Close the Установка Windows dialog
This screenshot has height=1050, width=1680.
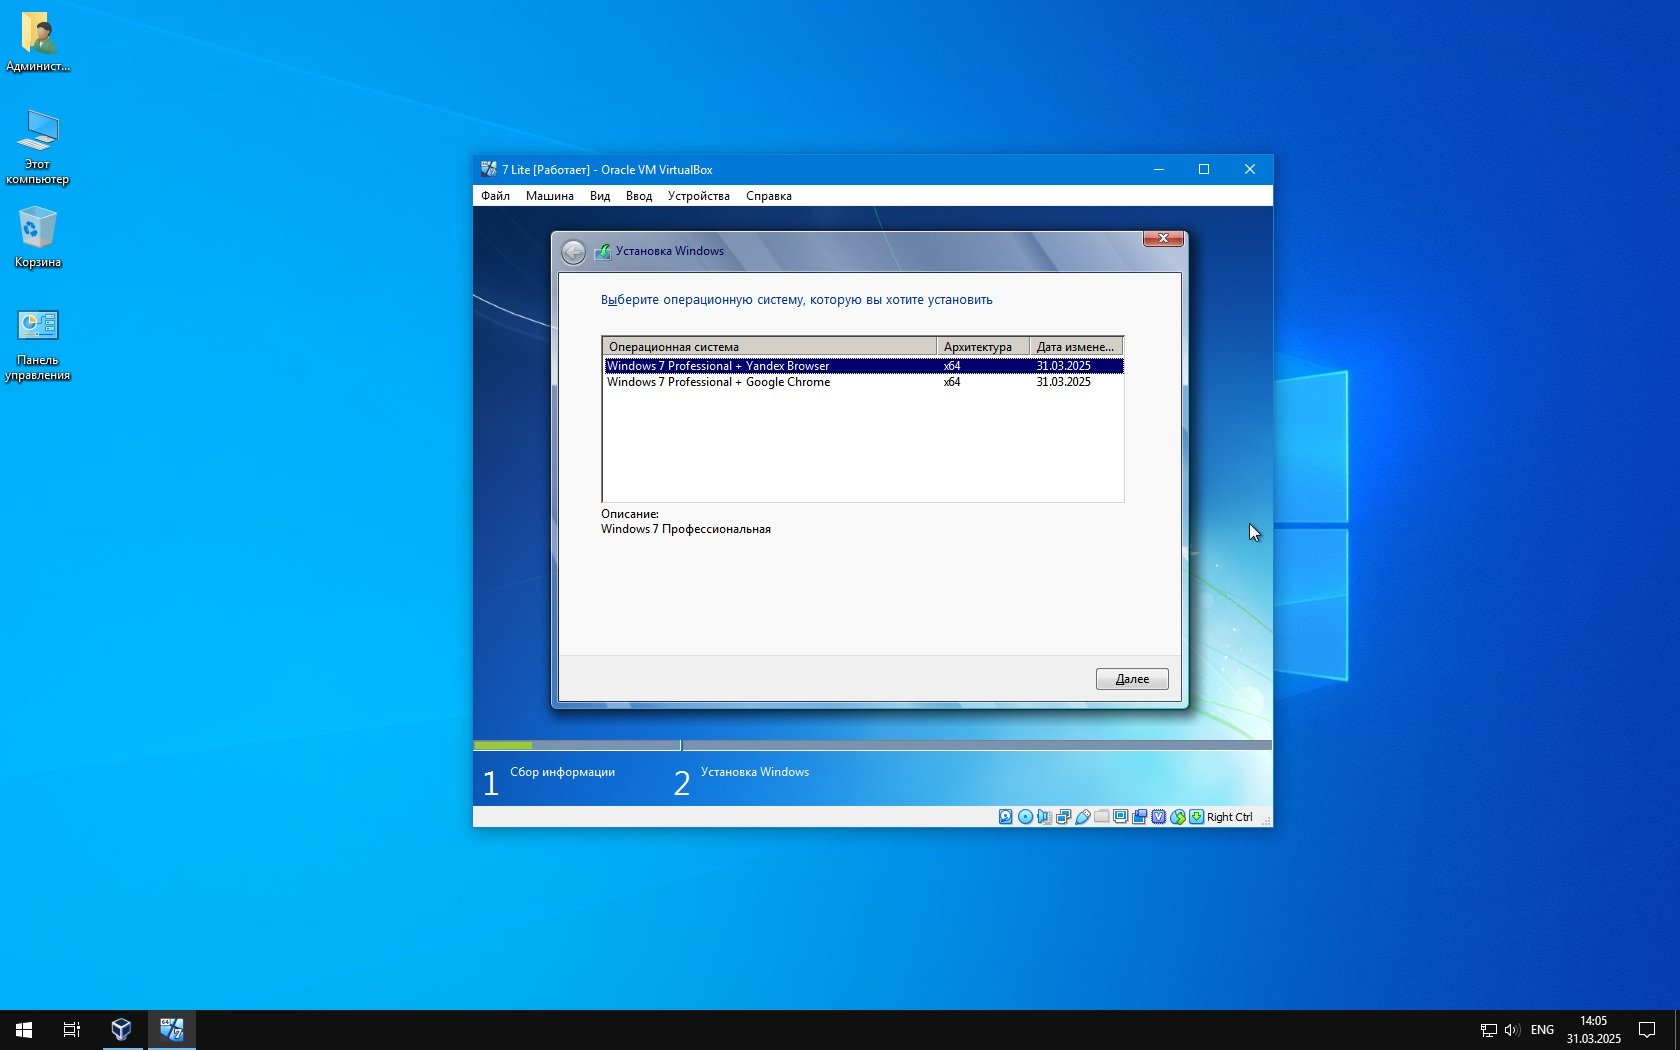click(1163, 239)
